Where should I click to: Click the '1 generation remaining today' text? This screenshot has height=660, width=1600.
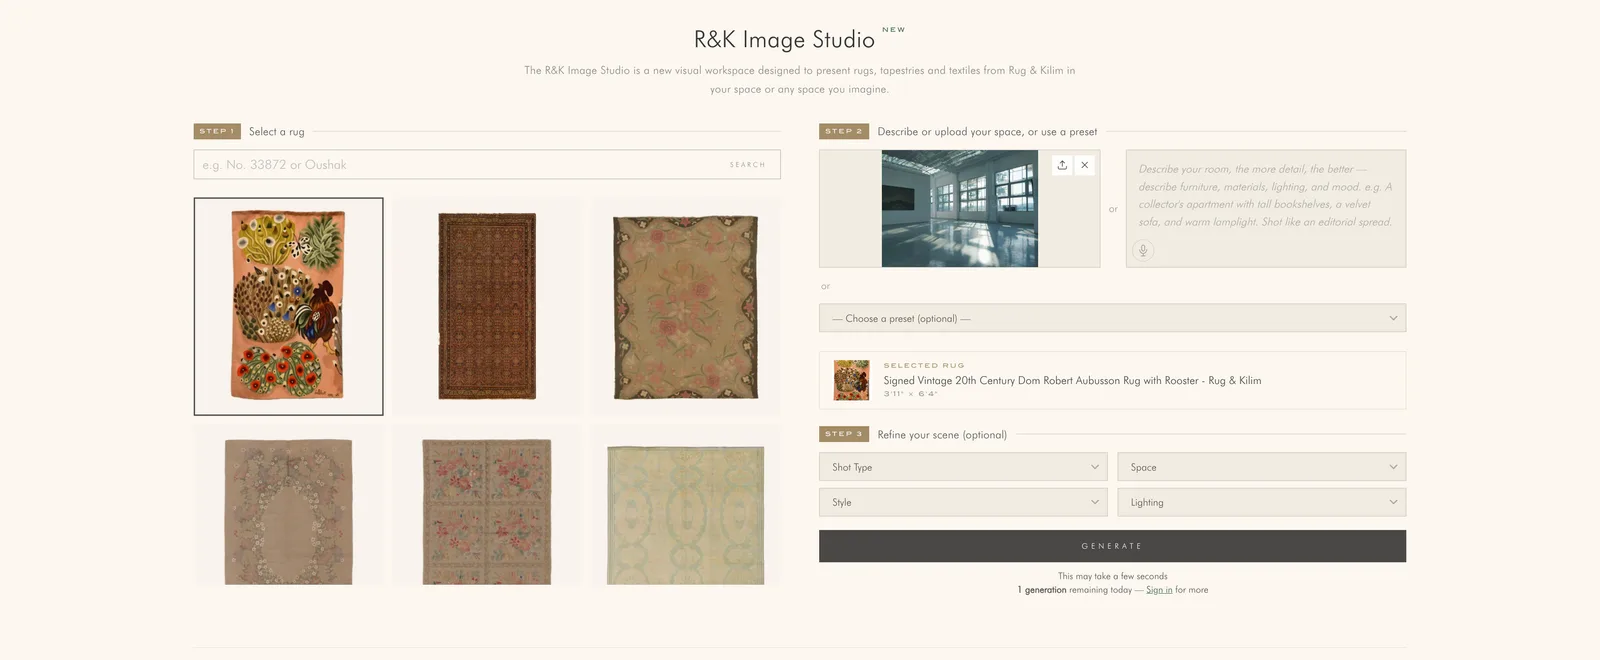[x=1074, y=590]
